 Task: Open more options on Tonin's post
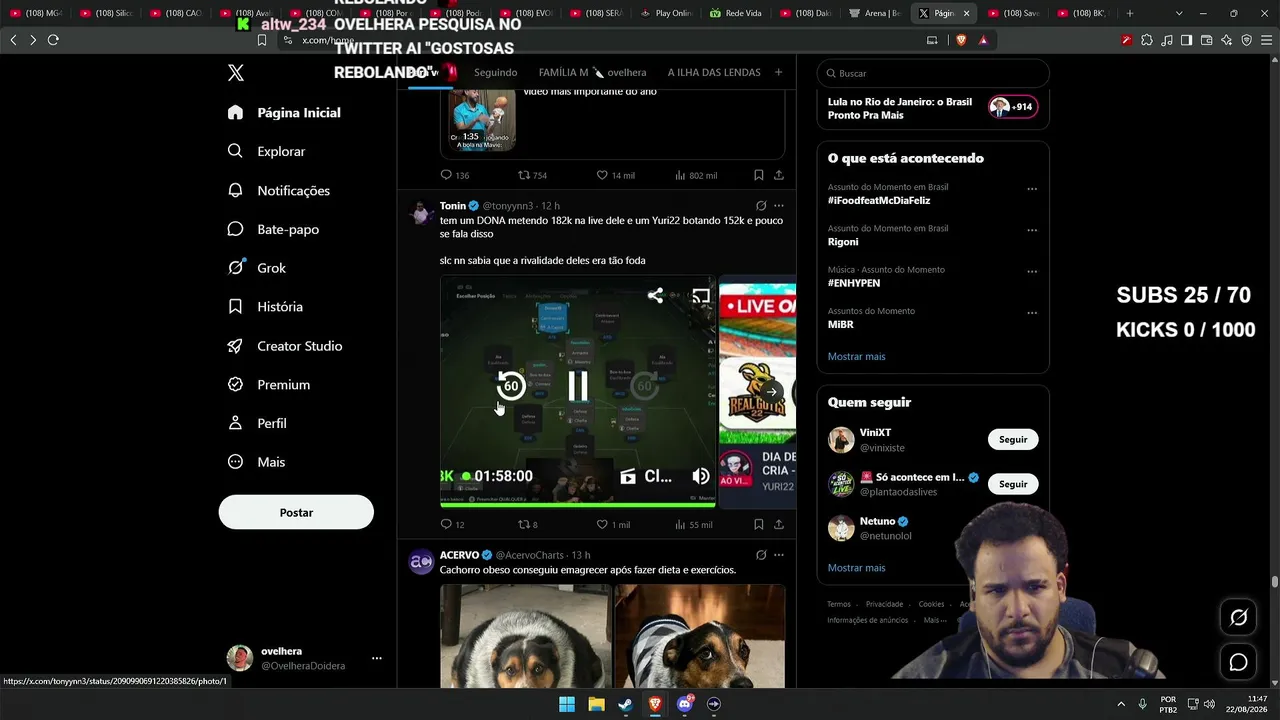[x=779, y=206]
